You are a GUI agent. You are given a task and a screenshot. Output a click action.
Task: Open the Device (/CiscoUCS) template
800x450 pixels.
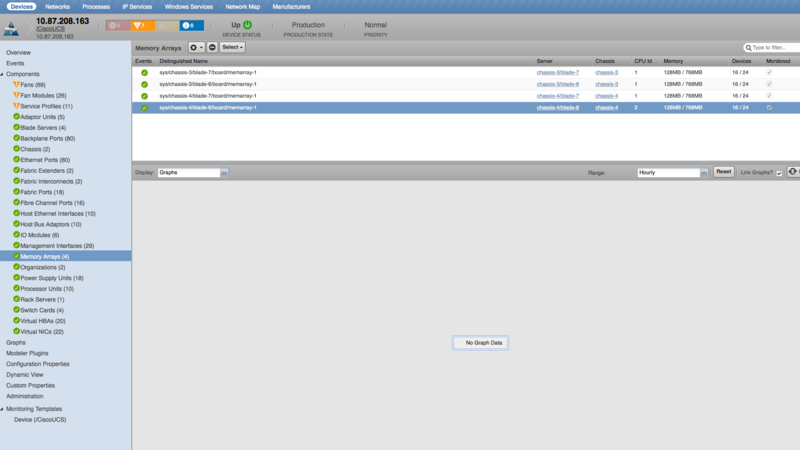click(40, 419)
